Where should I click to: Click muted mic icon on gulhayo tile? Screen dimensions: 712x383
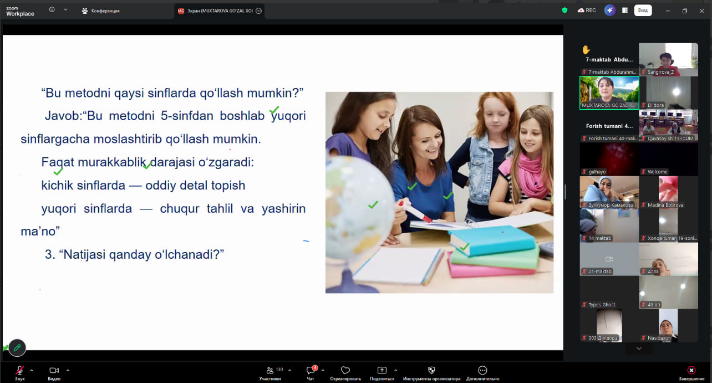[x=585, y=172]
